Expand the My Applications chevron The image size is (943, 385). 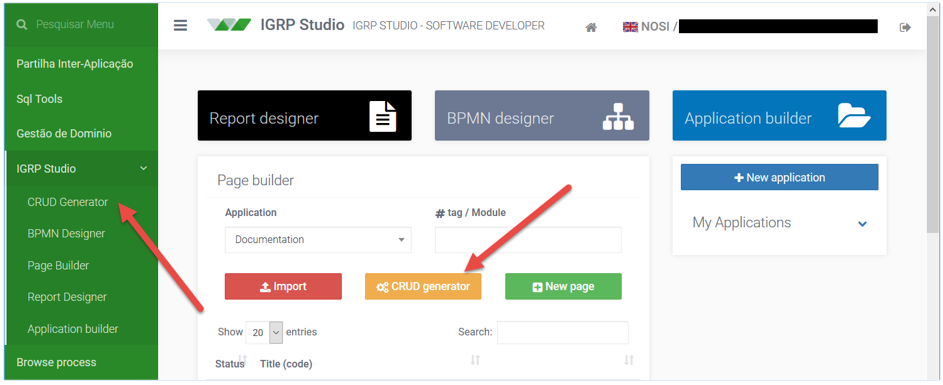[x=862, y=224]
